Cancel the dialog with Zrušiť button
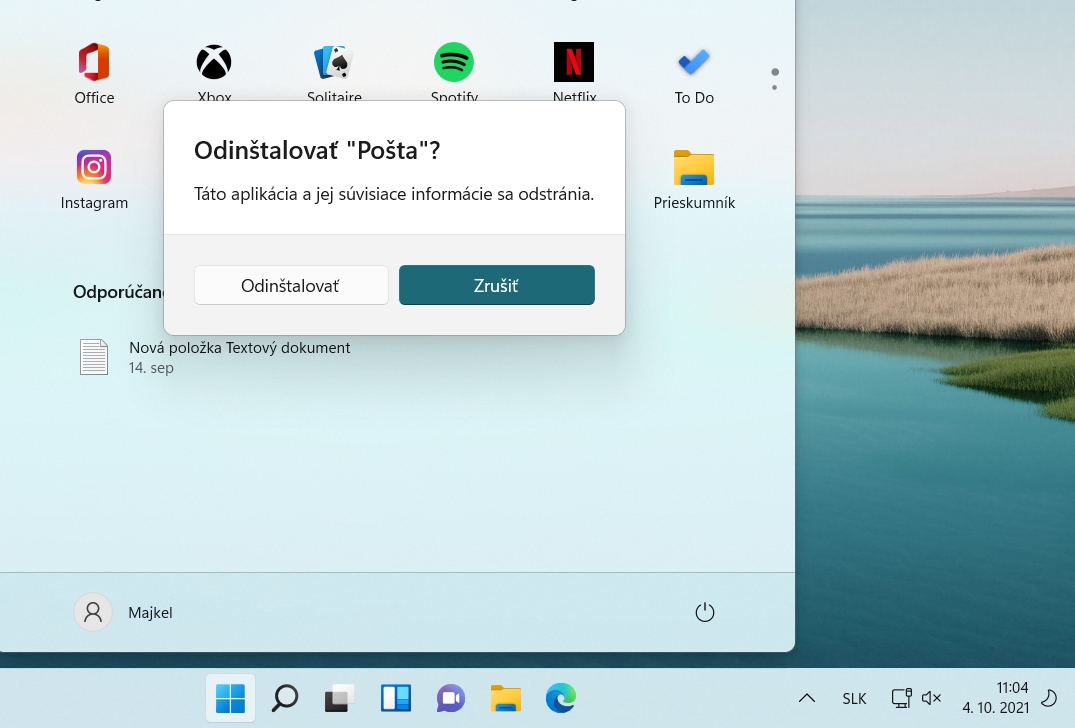Viewport: 1075px width, 728px height. pos(497,285)
